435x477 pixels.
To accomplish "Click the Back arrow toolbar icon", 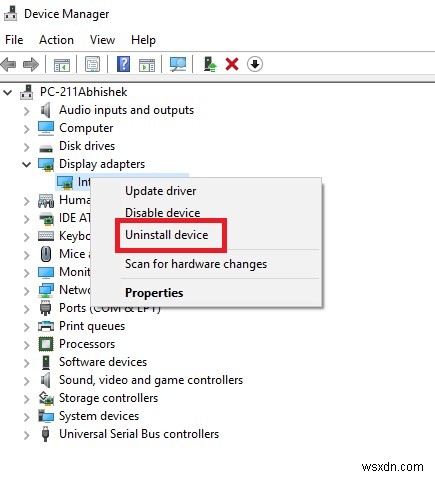I will point(9,64).
